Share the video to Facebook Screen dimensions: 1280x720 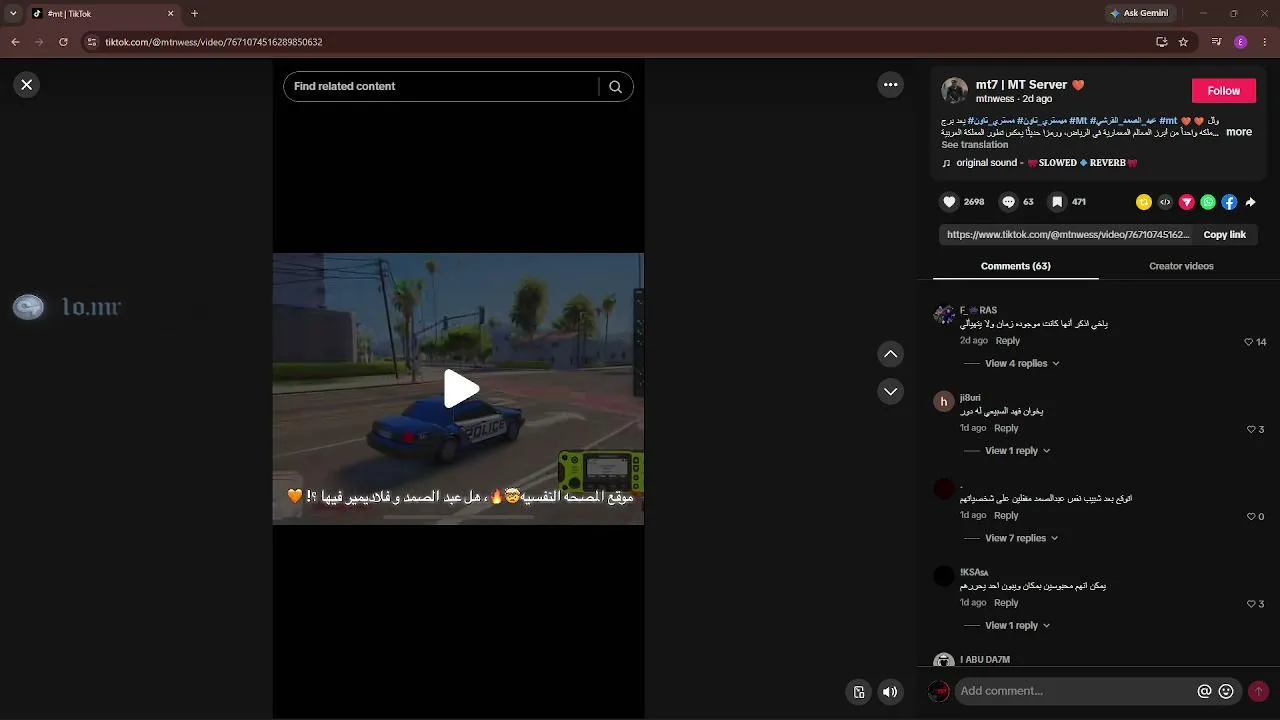pyautogui.click(x=1229, y=202)
